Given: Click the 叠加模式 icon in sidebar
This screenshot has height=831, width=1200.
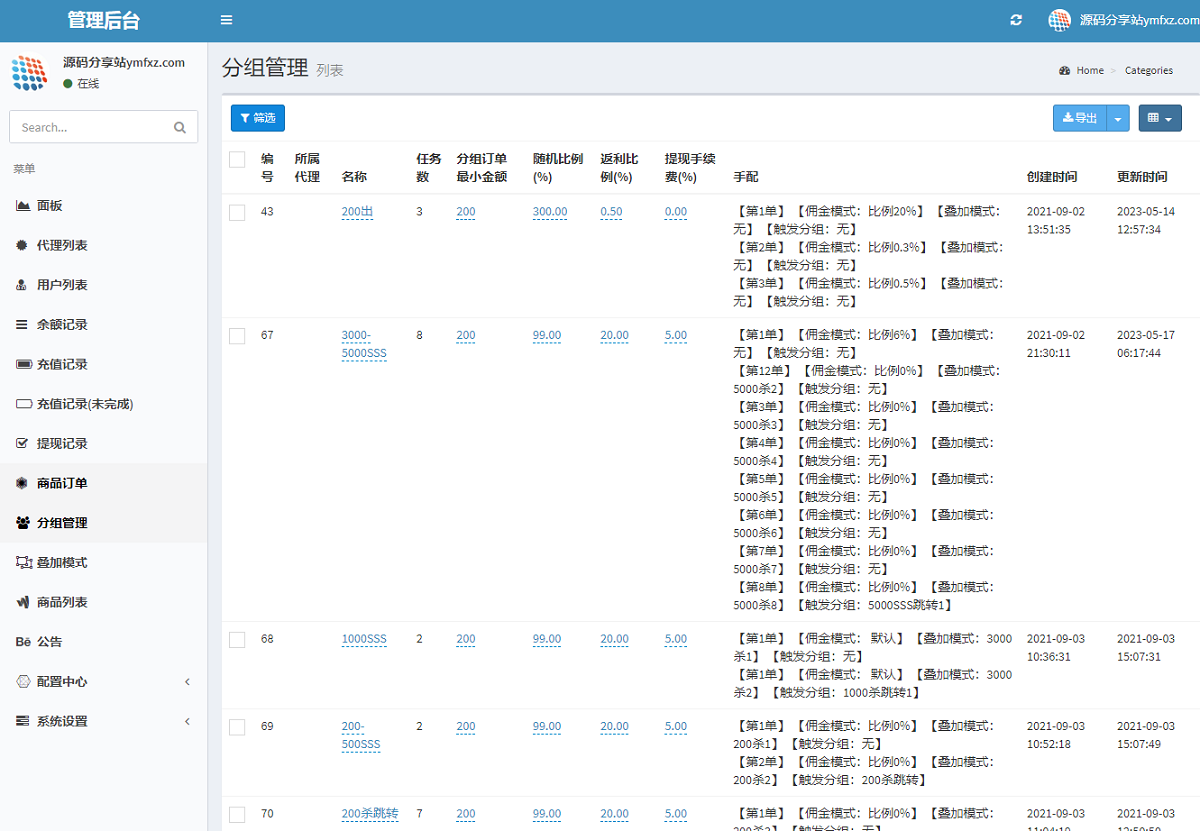Looking at the screenshot, I should (23, 563).
